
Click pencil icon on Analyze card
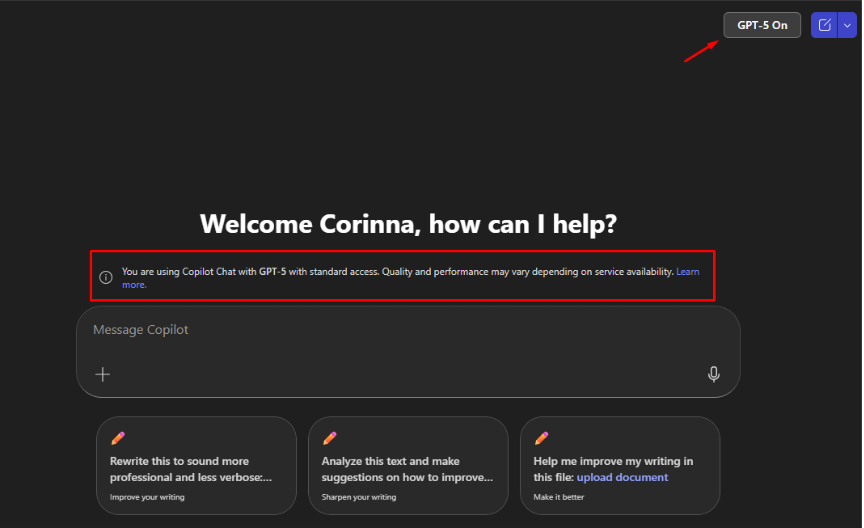[x=330, y=438]
